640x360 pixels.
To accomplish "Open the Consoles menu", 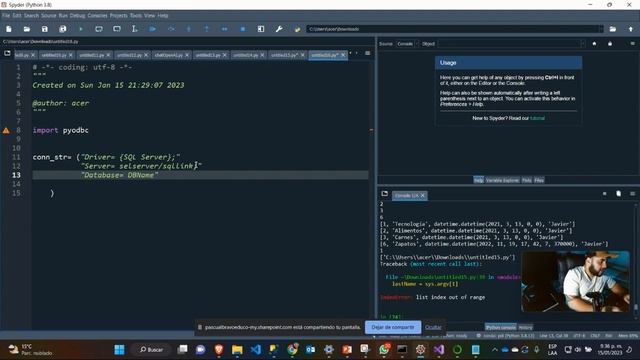I will tap(97, 16).
